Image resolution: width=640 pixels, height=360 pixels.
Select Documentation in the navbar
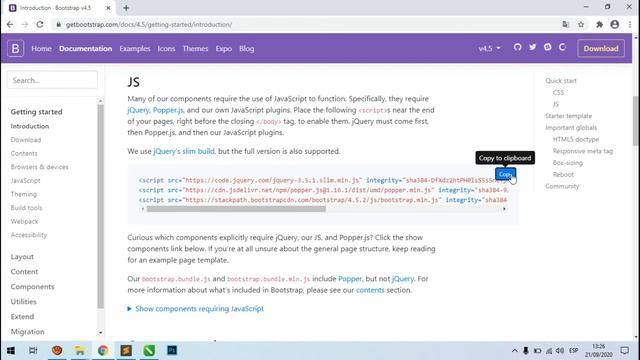85,48
